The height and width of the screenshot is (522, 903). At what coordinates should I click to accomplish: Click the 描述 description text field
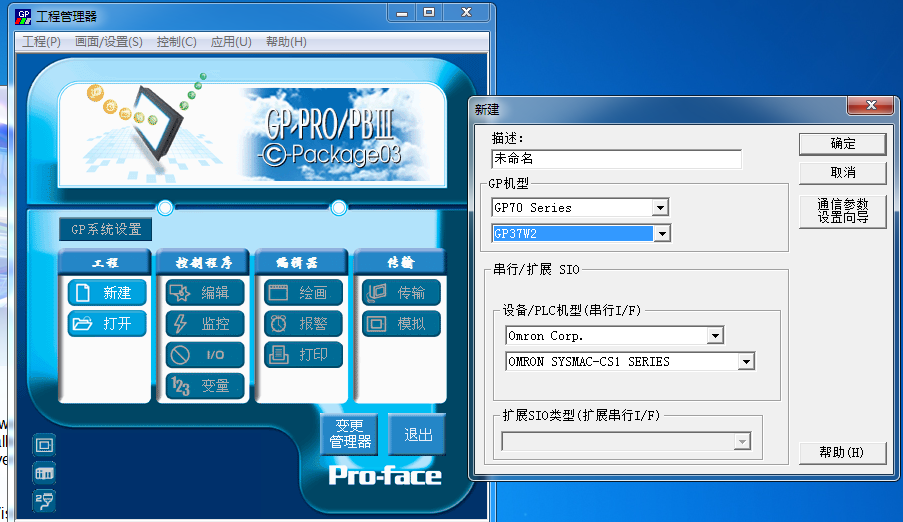pos(616,159)
